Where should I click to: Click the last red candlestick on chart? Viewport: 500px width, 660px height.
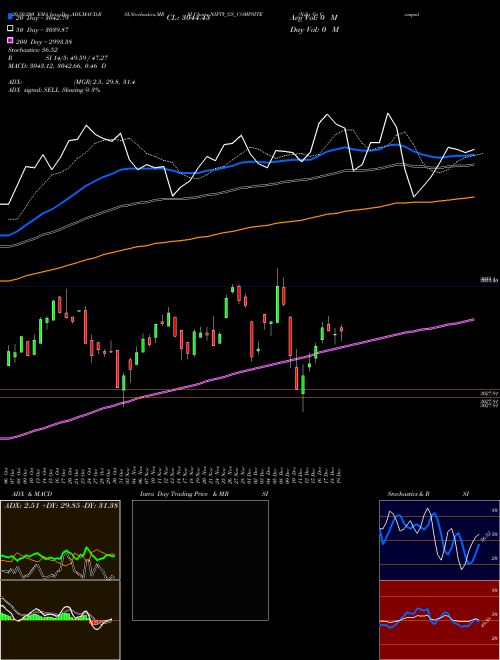coord(341,330)
